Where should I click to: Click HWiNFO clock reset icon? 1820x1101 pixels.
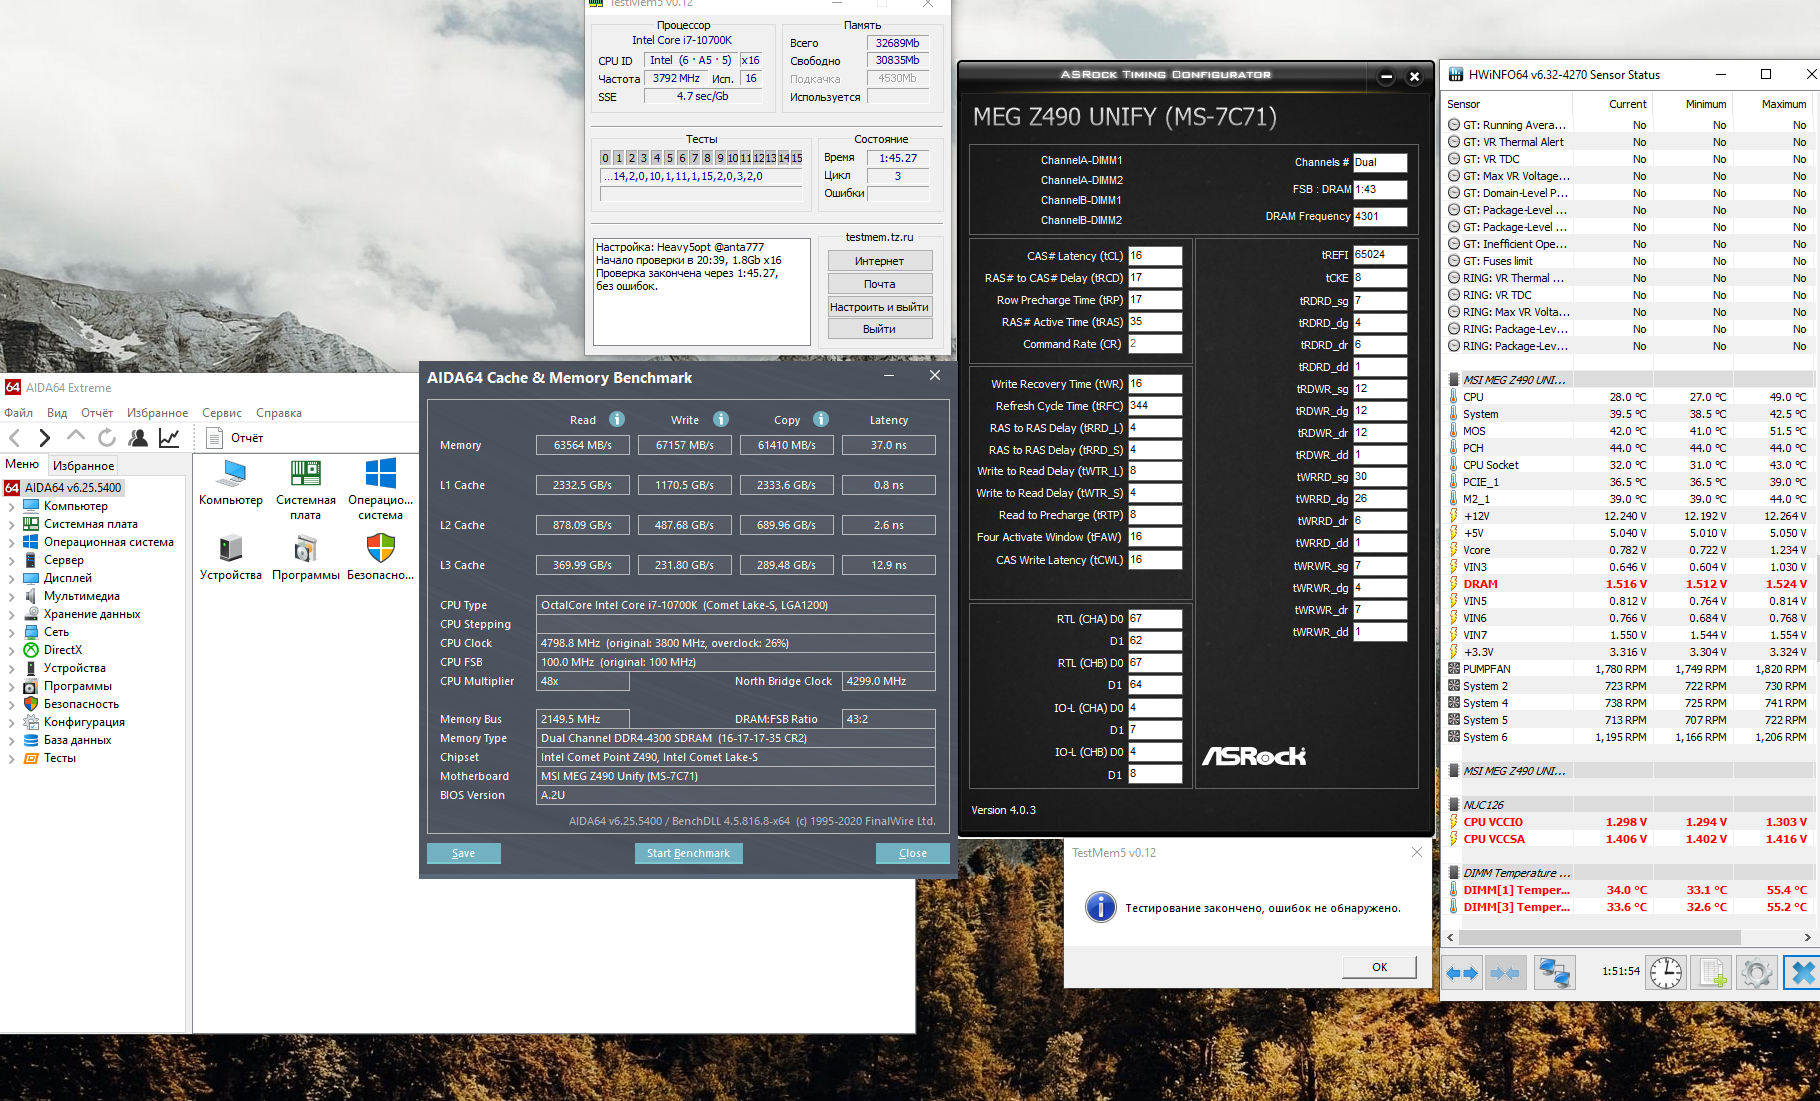pos(1666,972)
